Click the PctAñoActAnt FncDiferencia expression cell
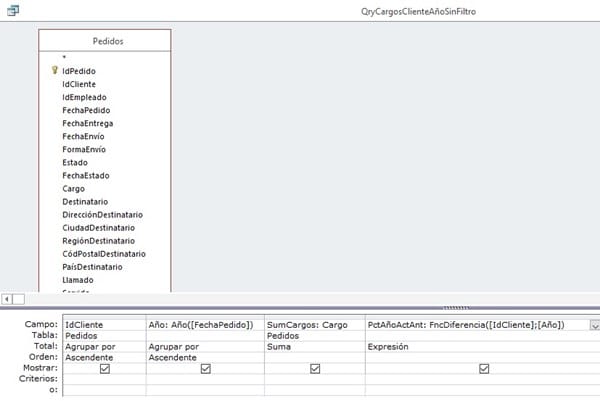The width and height of the screenshot is (600, 401). [x=478, y=325]
